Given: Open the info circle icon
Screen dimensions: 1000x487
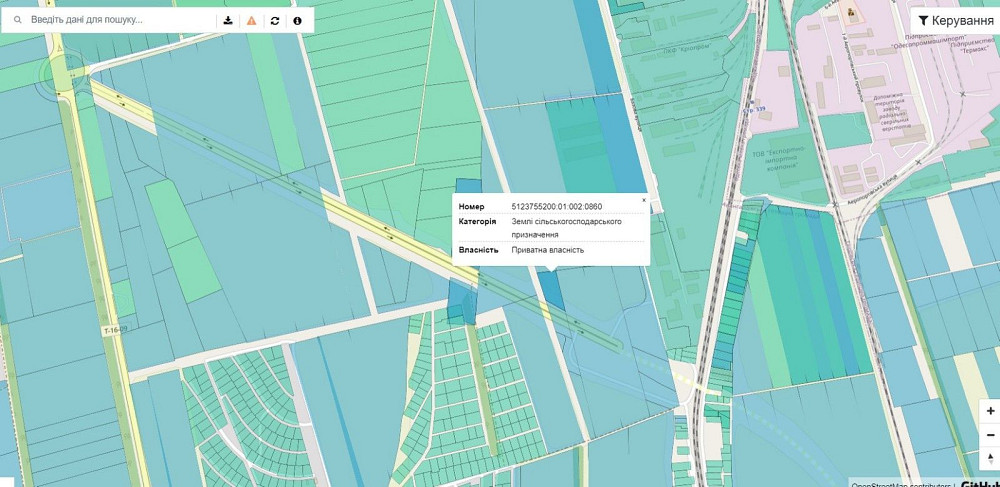Looking at the screenshot, I should (297, 20).
